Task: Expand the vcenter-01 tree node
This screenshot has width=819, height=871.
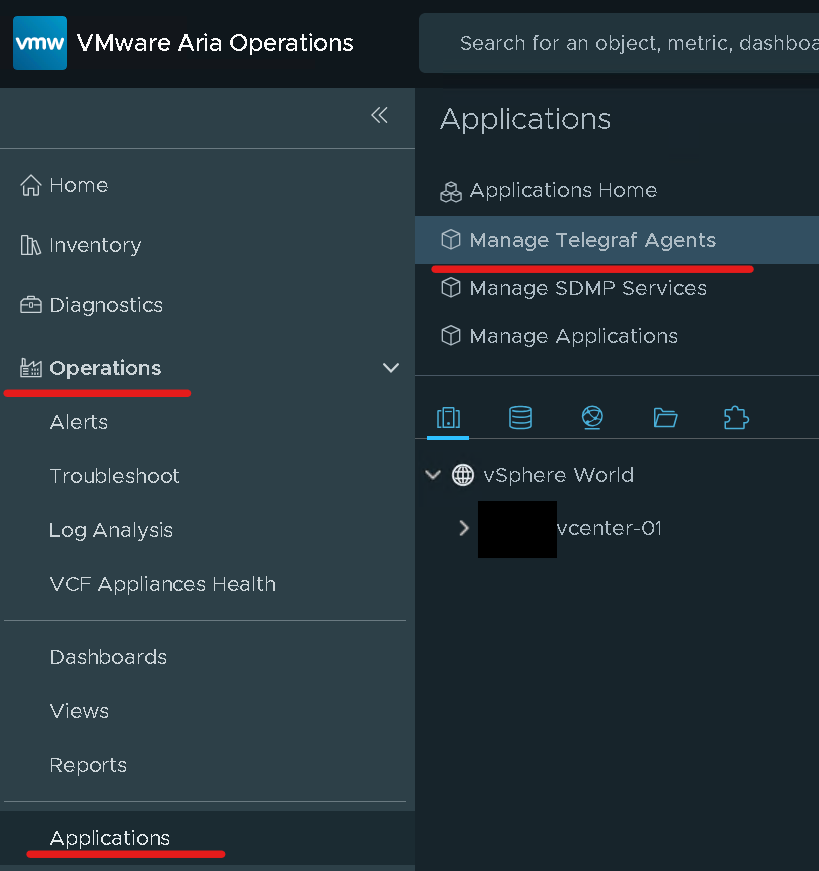Action: click(x=464, y=528)
